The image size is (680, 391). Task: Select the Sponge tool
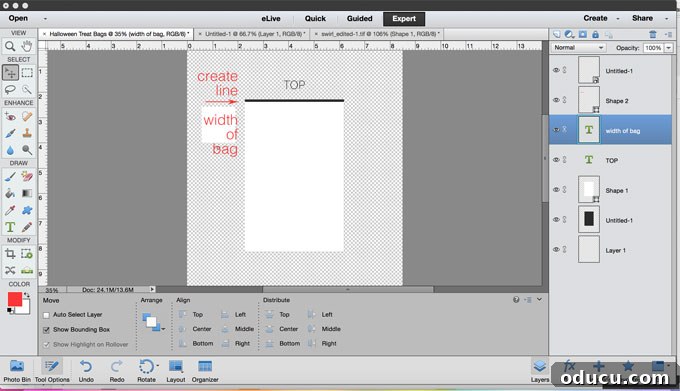tap(27, 150)
